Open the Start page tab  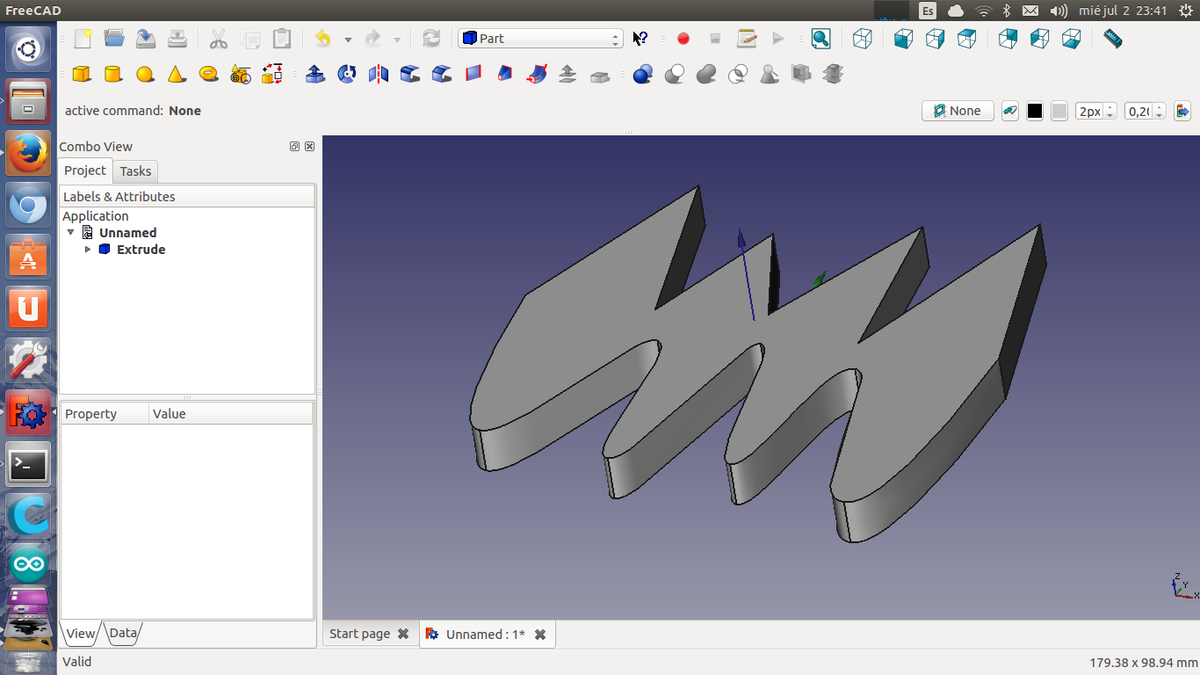click(360, 634)
